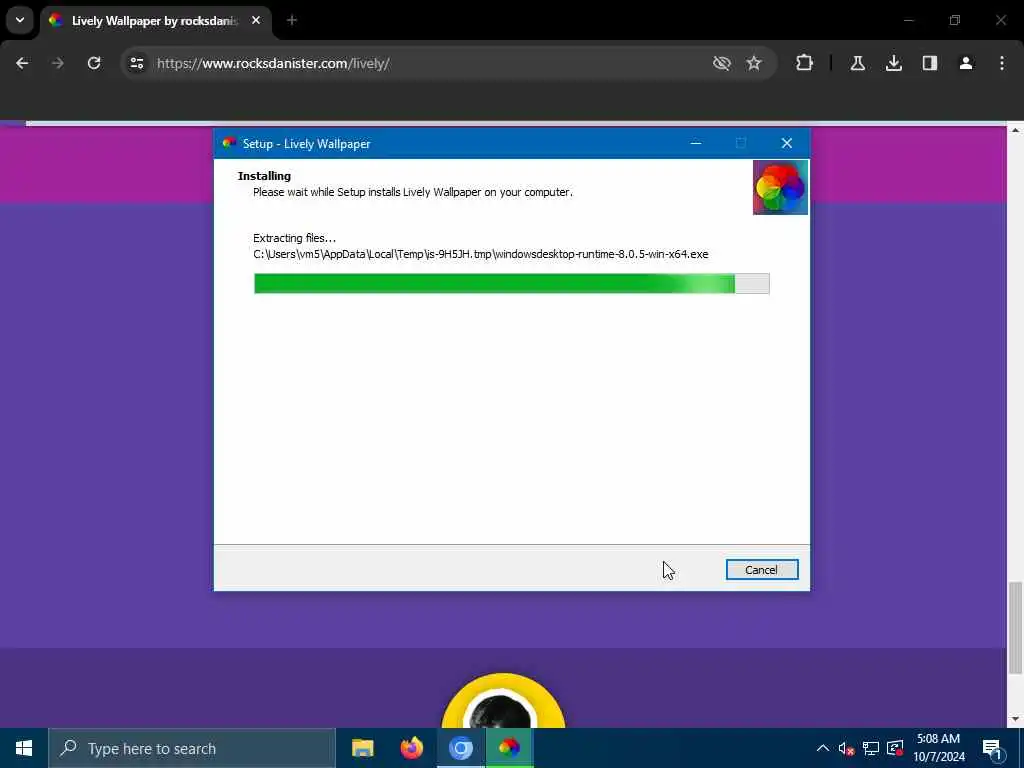Screen dimensions: 1024x768
Task: Click the scrollbar up arrow
Action: [x=1015, y=131]
